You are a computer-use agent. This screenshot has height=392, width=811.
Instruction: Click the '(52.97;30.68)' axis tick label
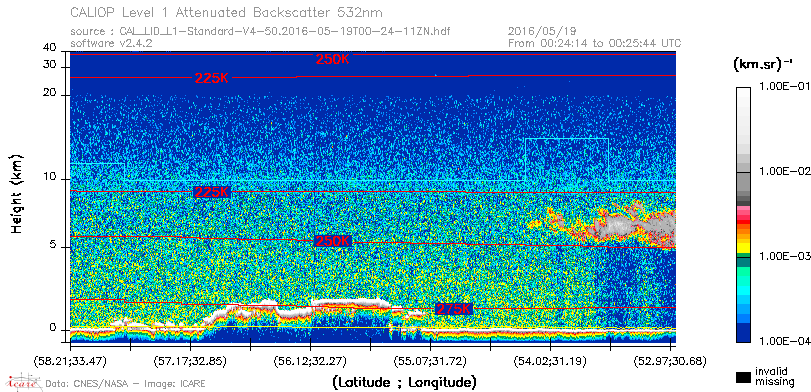[x=670, y=360]
